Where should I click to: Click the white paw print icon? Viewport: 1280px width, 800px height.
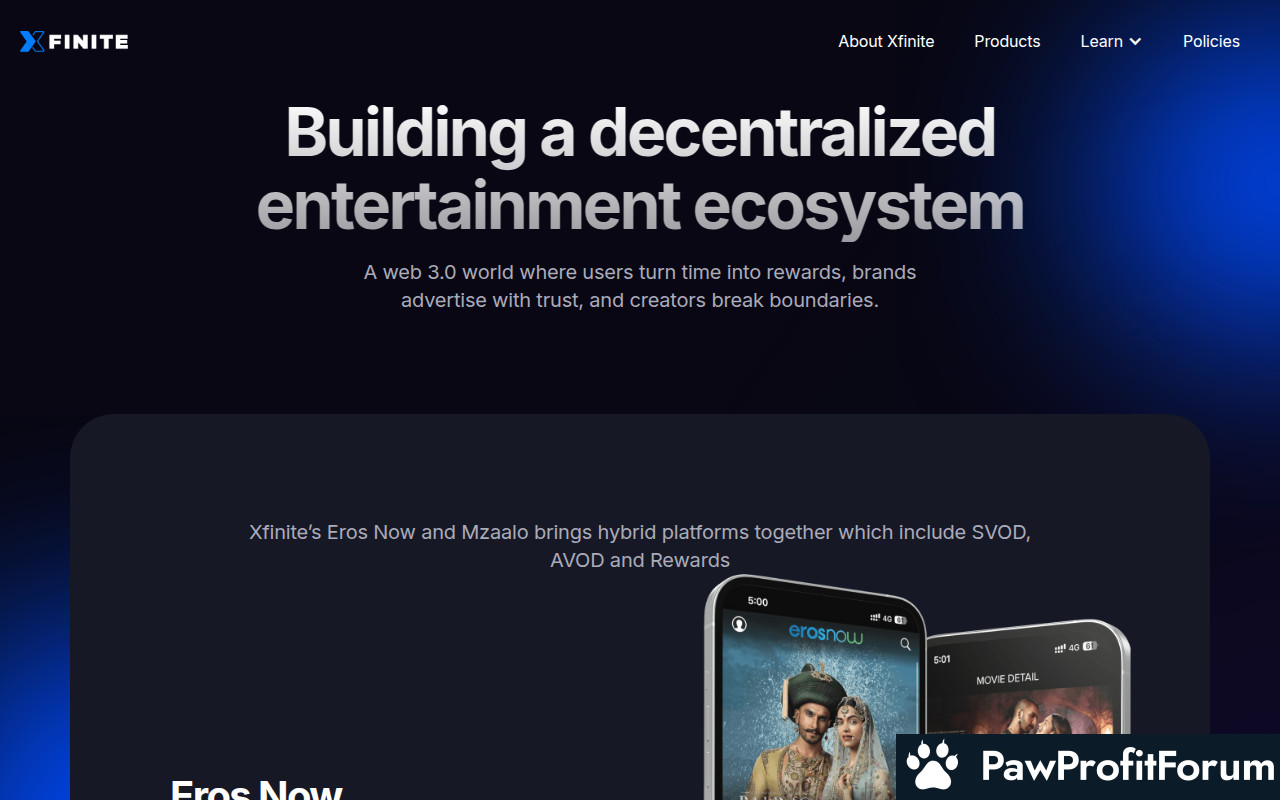point(932,767)
